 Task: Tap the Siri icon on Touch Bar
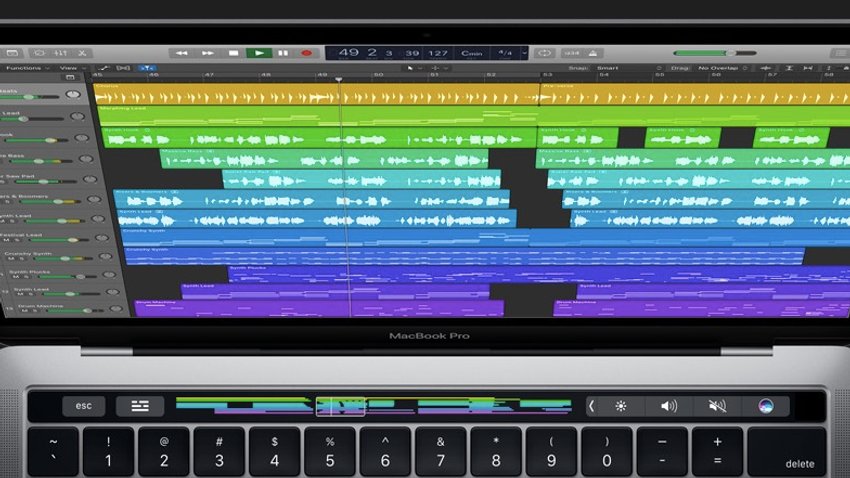(765, 406)
